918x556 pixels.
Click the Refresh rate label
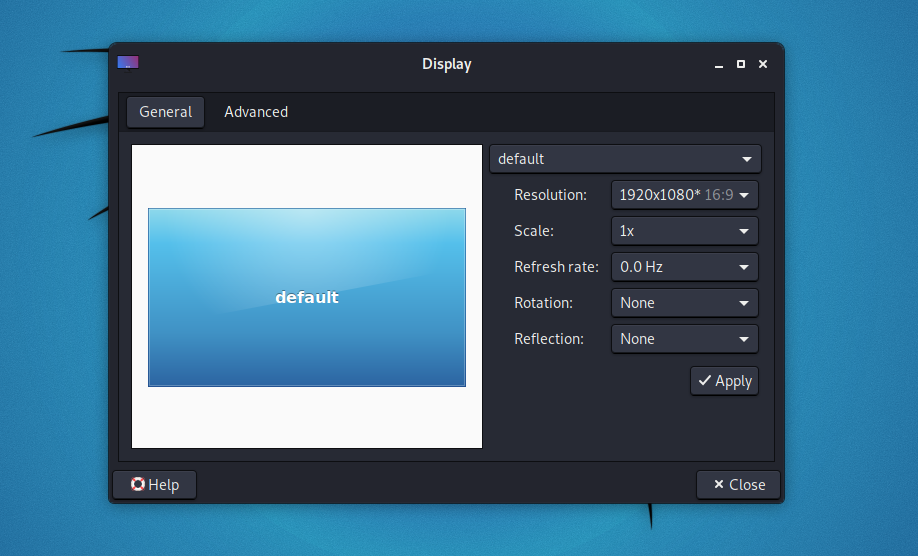[x=556, y=267]
